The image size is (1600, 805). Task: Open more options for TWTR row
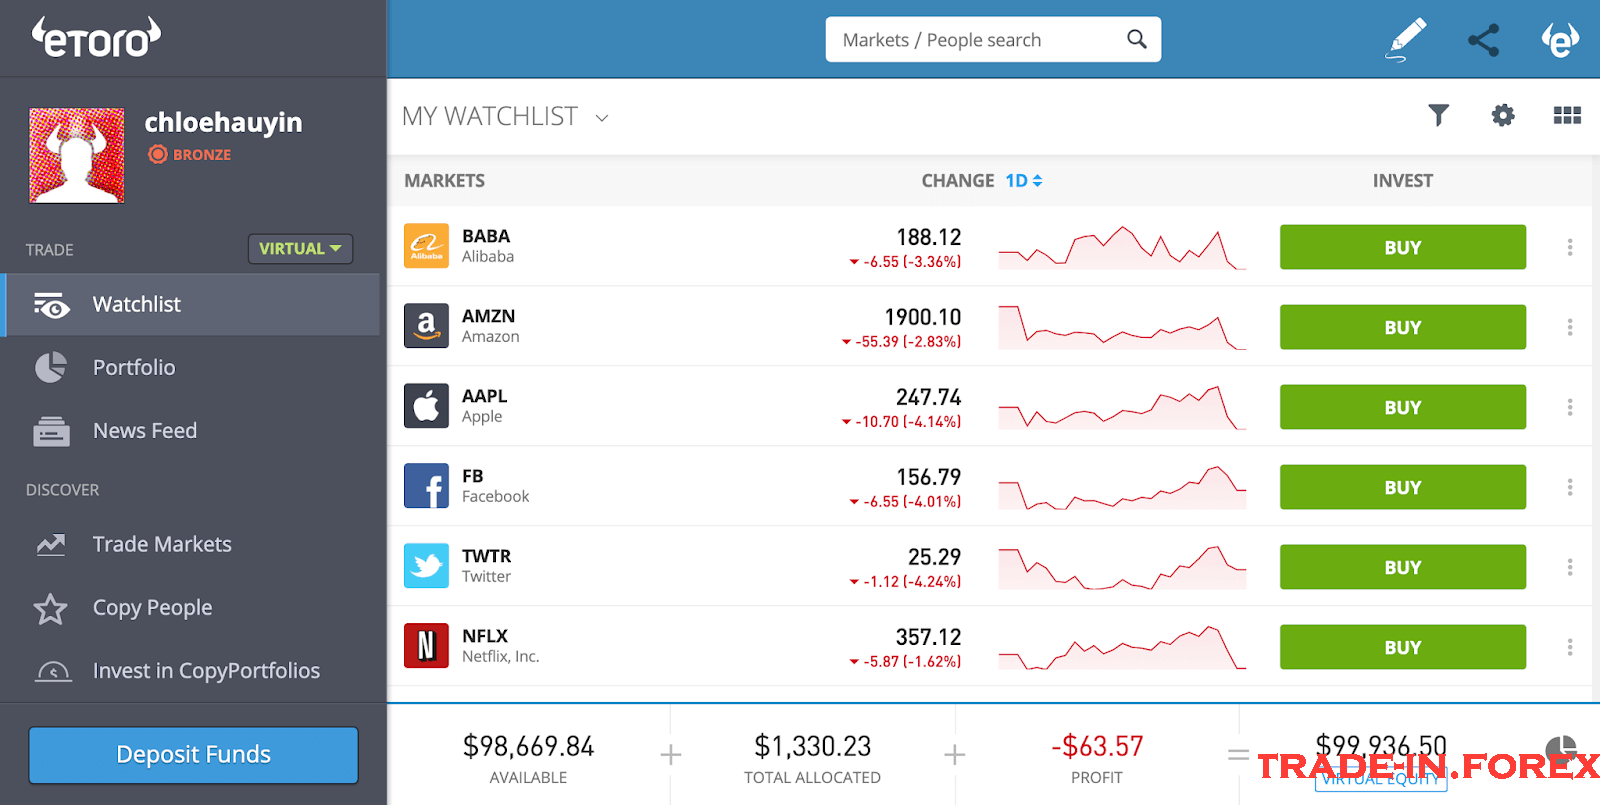tap(1570, 567)
